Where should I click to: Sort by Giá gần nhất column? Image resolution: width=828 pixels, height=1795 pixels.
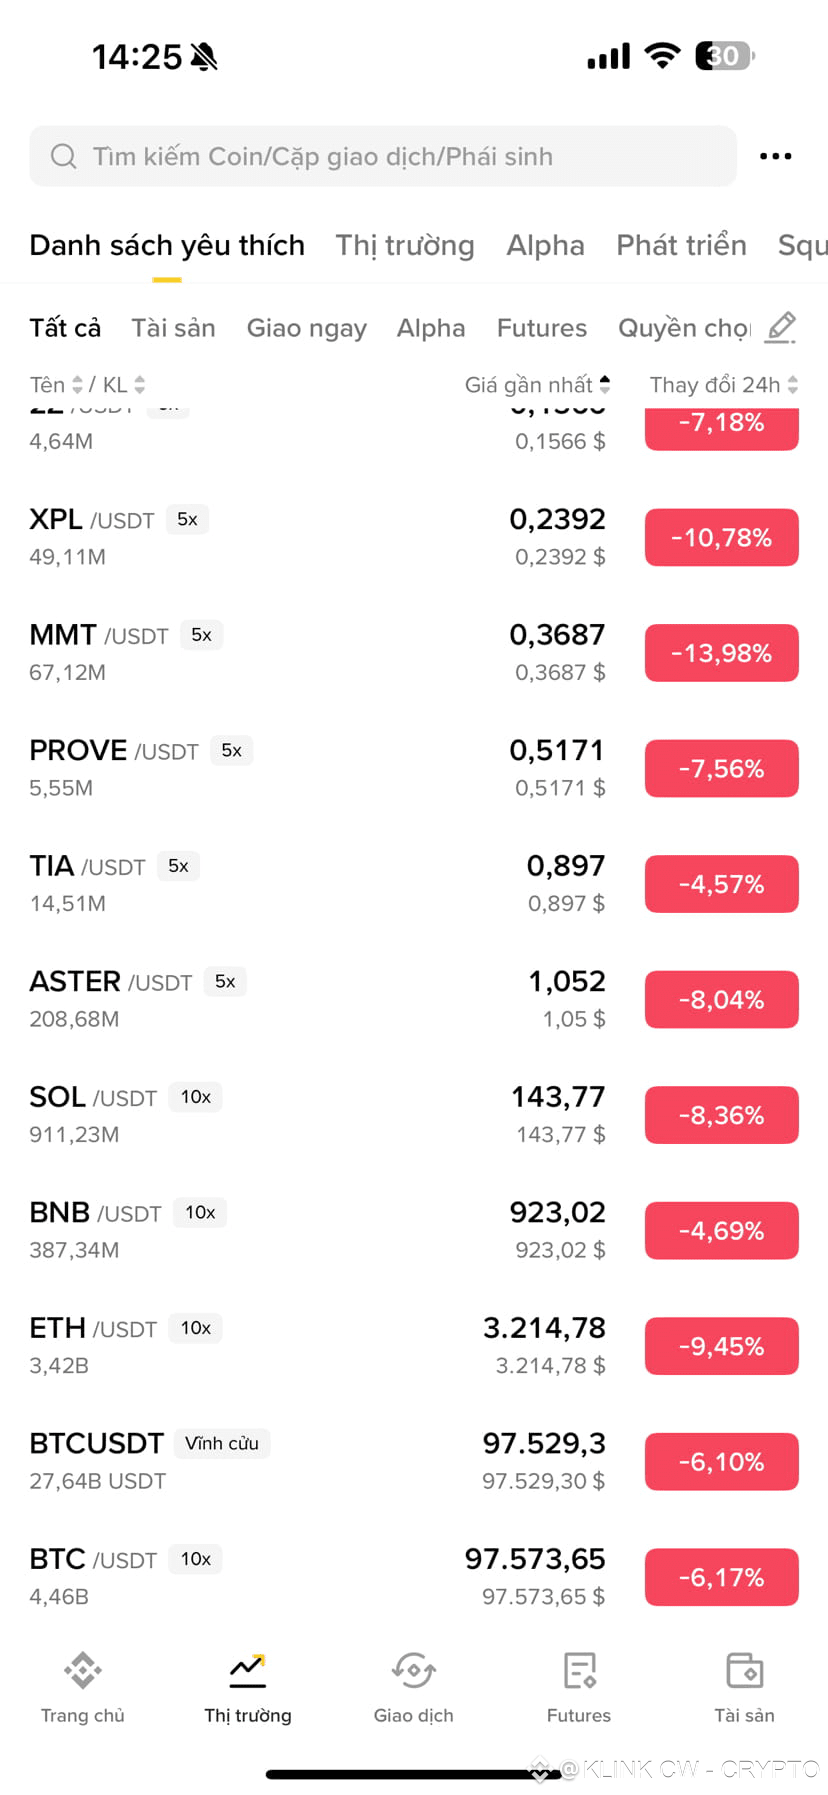[x=538, y=385]
